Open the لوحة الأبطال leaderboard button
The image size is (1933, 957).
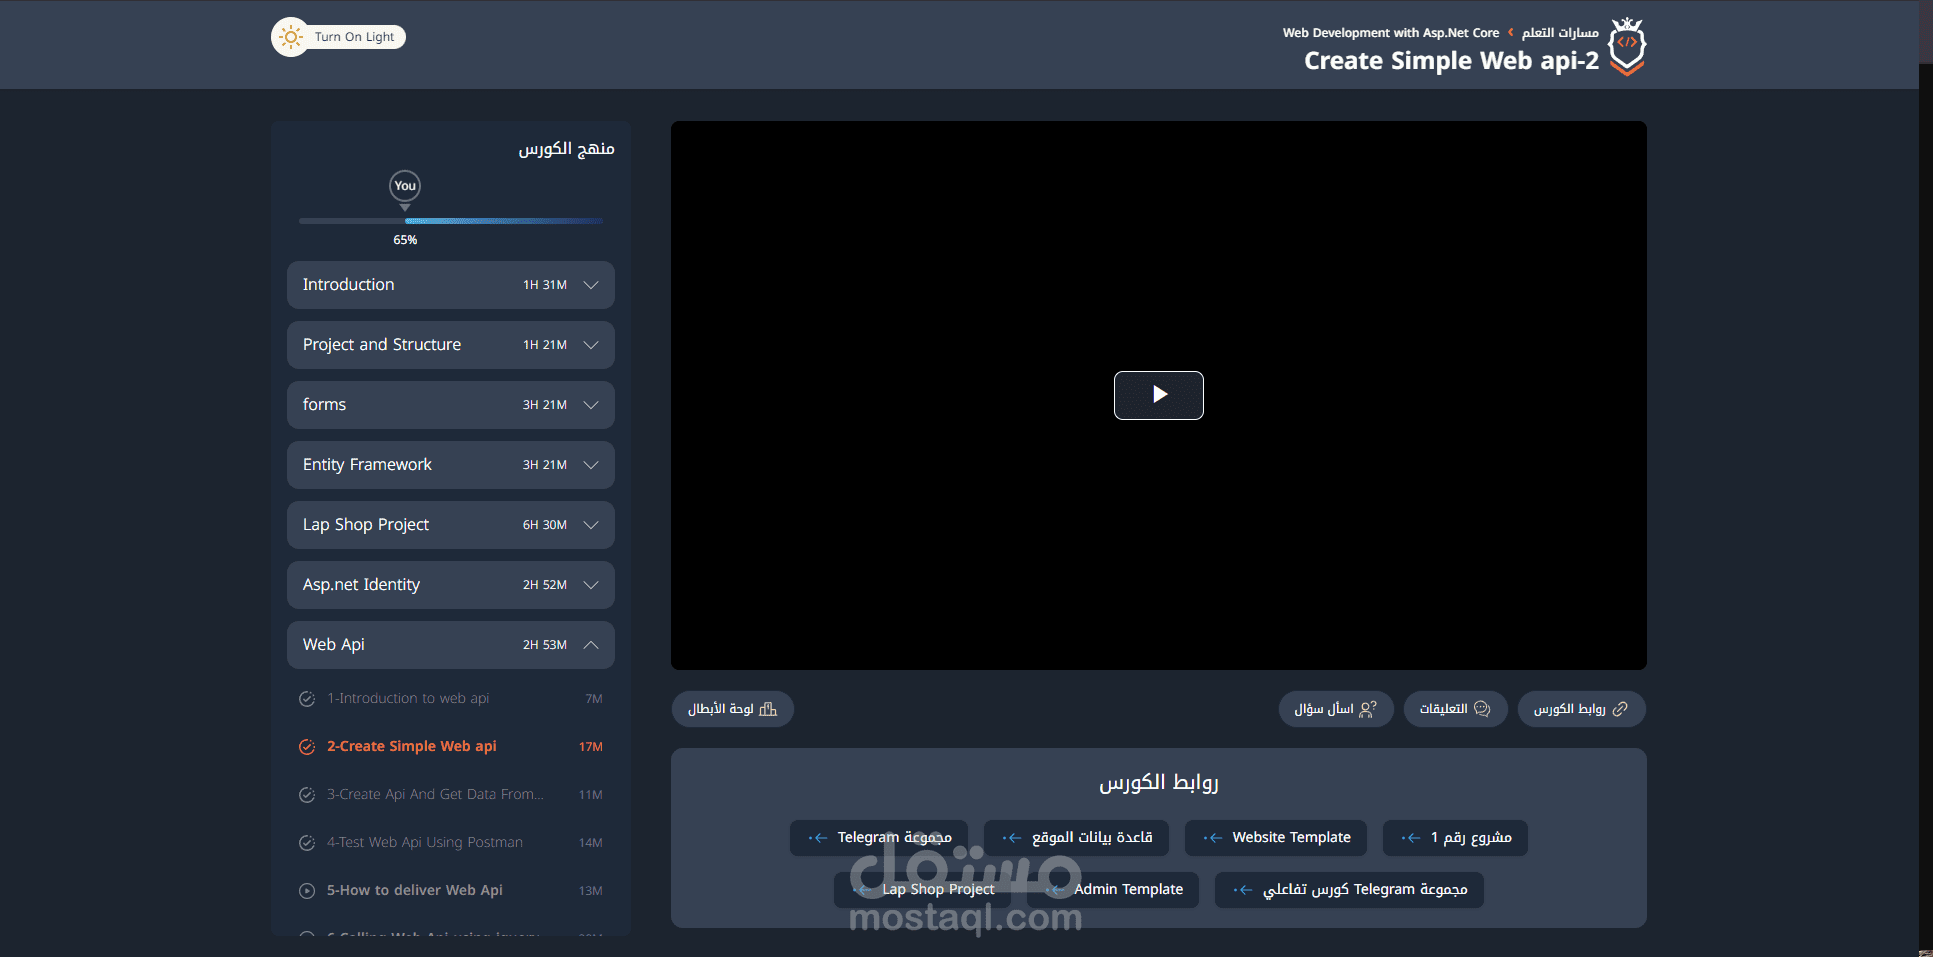click(x=733, y=709)
